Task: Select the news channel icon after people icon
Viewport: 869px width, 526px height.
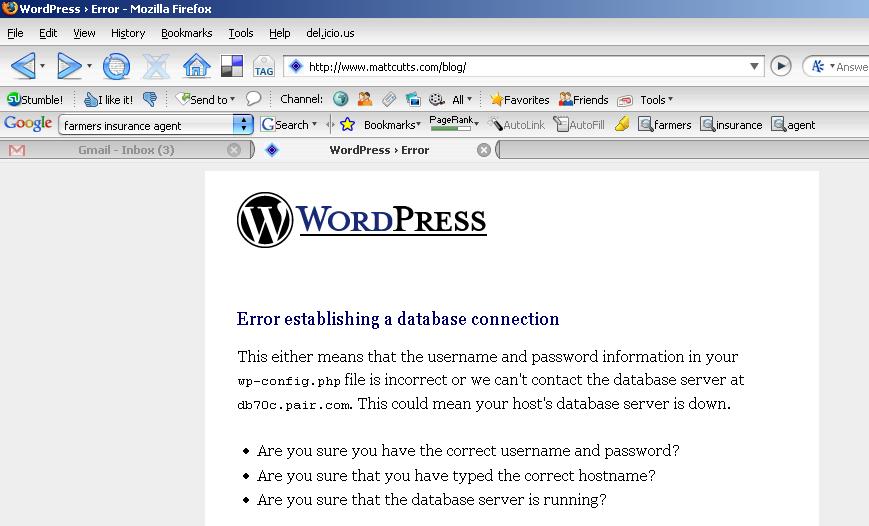Action: click(389, 99)
